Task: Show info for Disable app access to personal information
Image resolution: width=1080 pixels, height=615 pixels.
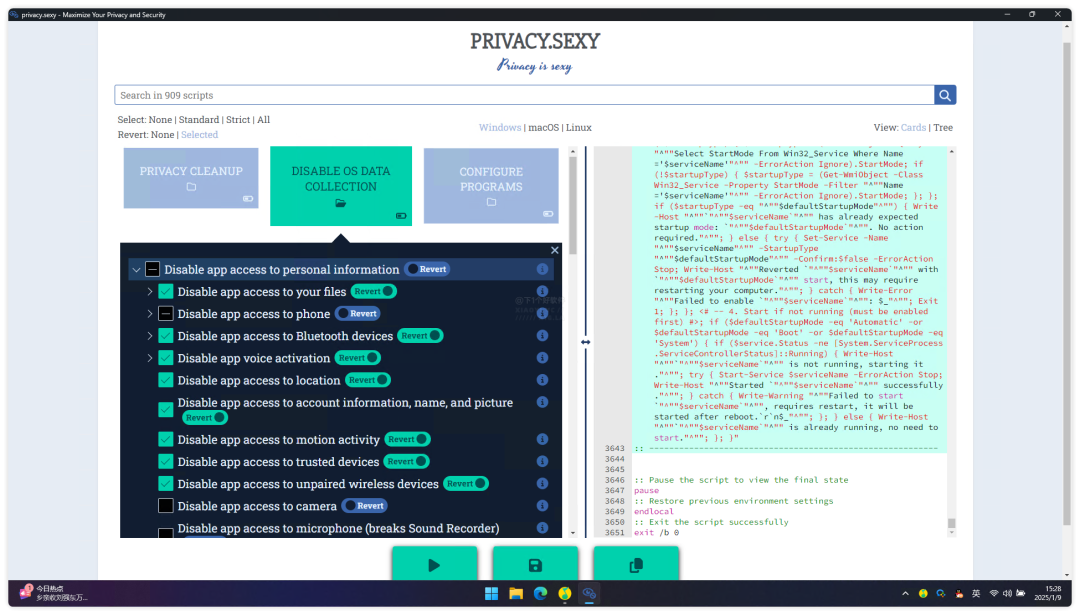Action: point(542,269)
